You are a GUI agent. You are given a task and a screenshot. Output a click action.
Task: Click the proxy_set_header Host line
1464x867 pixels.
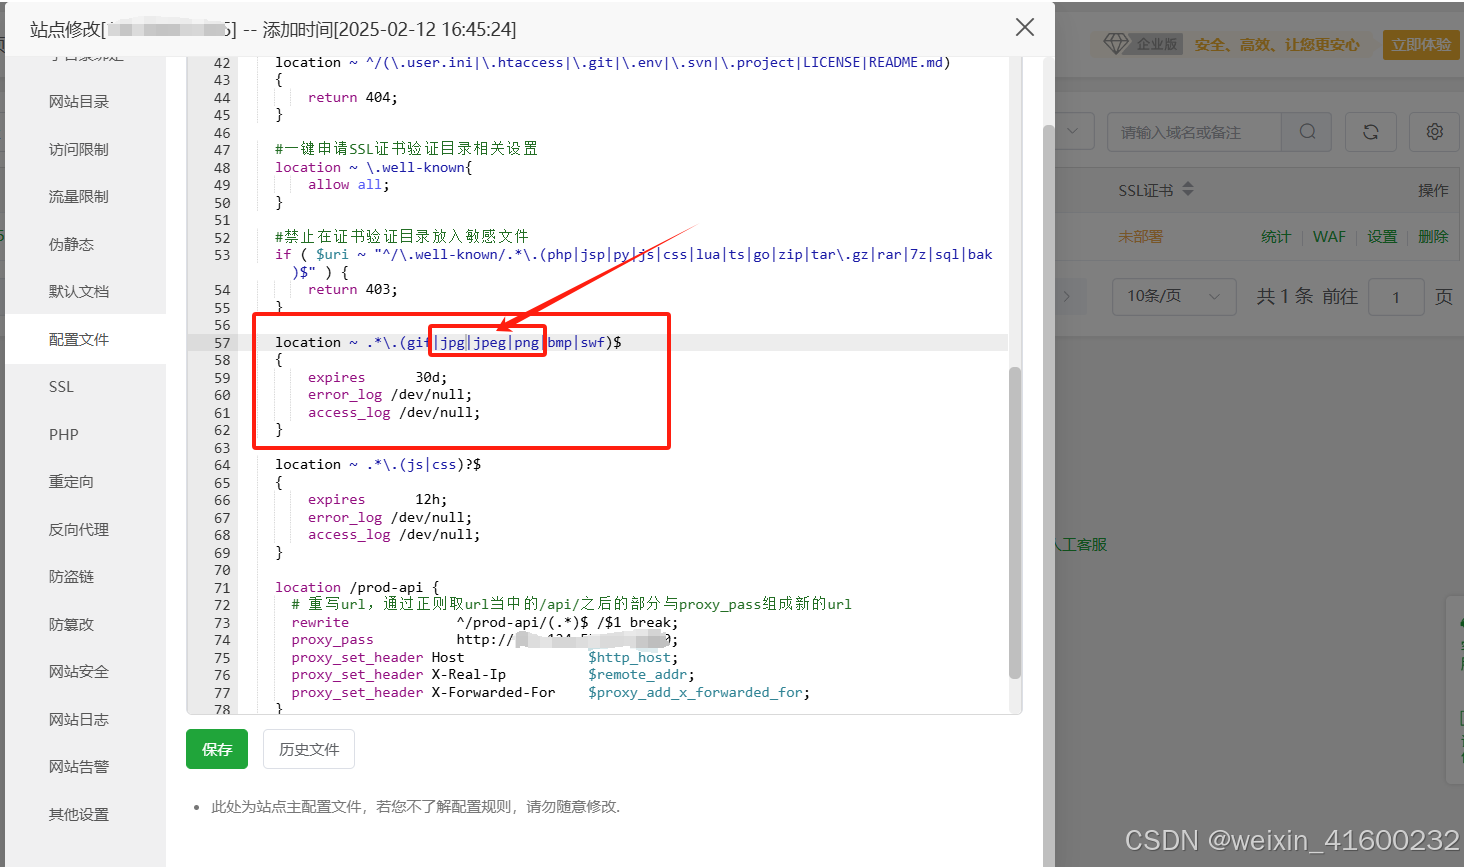point(485,657)
